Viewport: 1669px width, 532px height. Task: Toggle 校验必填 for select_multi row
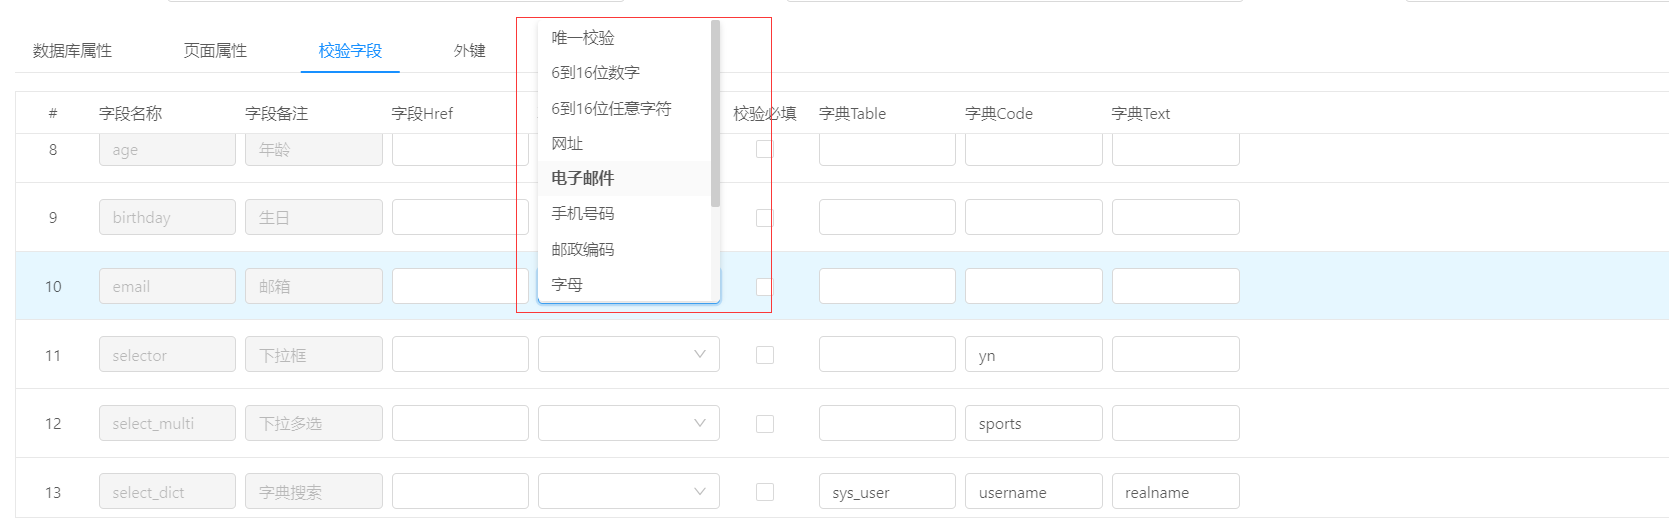point(765,424)
